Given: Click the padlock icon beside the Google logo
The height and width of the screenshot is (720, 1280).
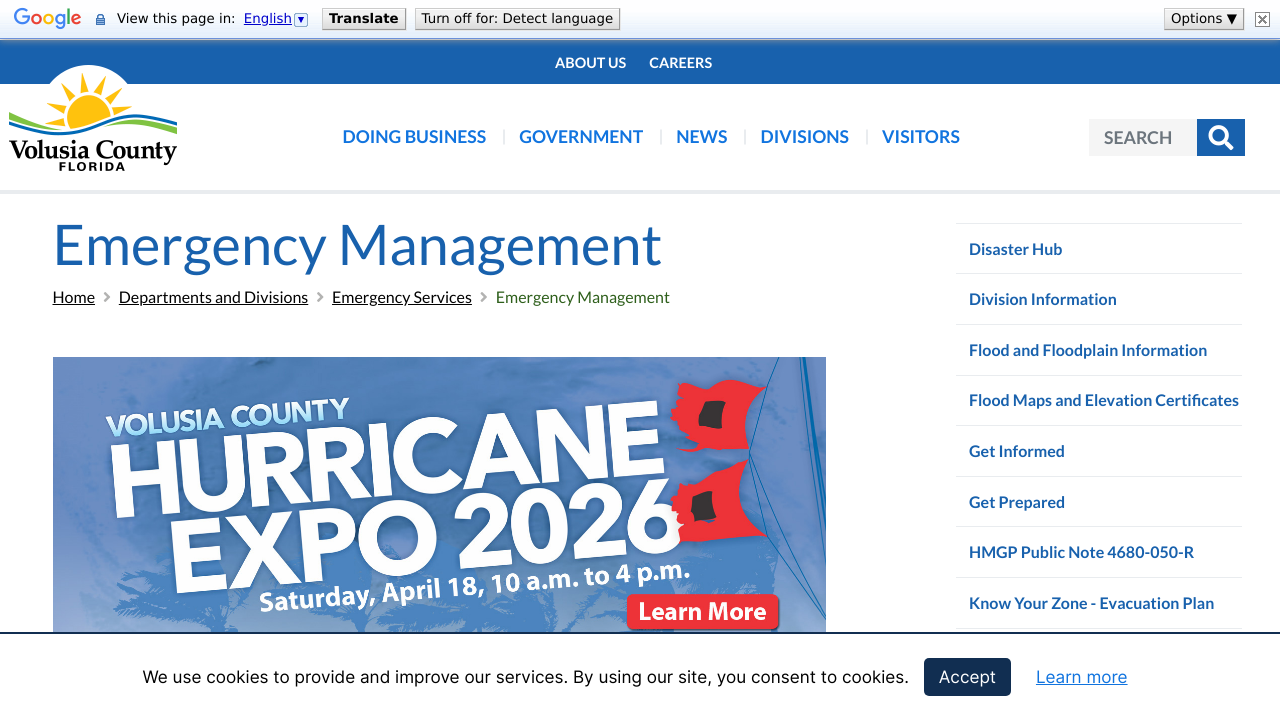Looking at the screenshot, I should (98, 18).
